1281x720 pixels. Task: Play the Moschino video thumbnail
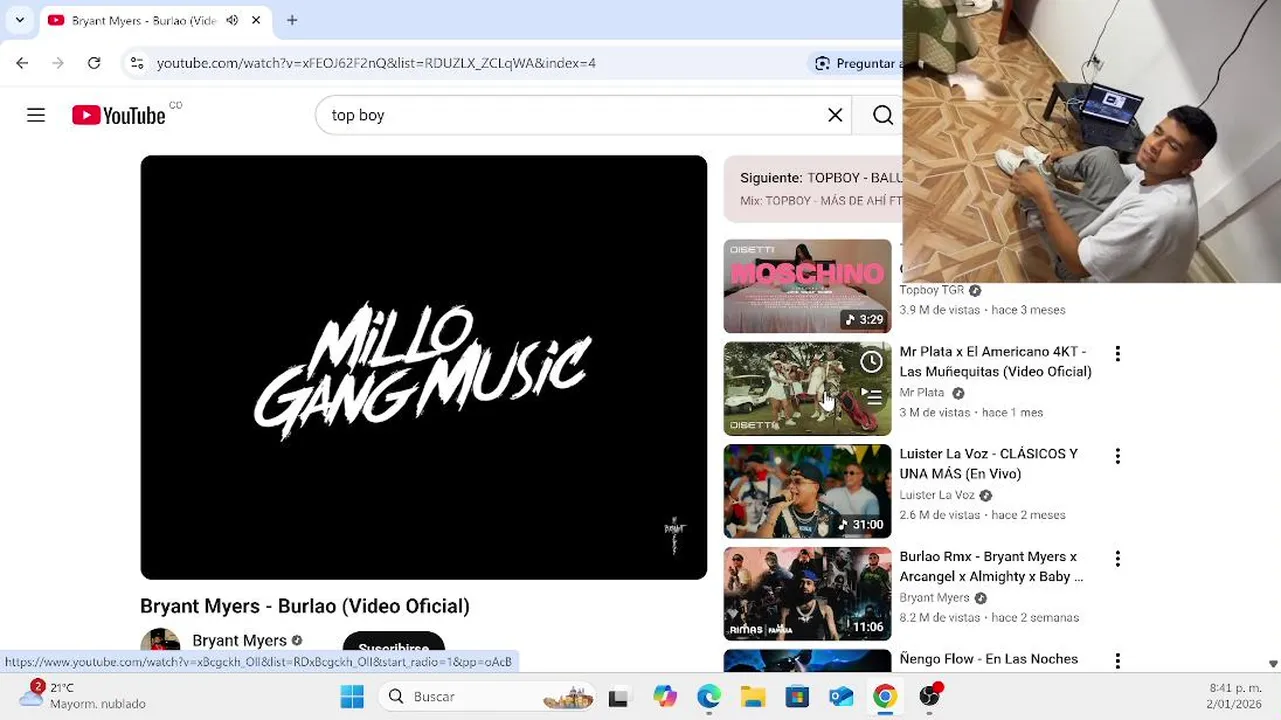807,286
